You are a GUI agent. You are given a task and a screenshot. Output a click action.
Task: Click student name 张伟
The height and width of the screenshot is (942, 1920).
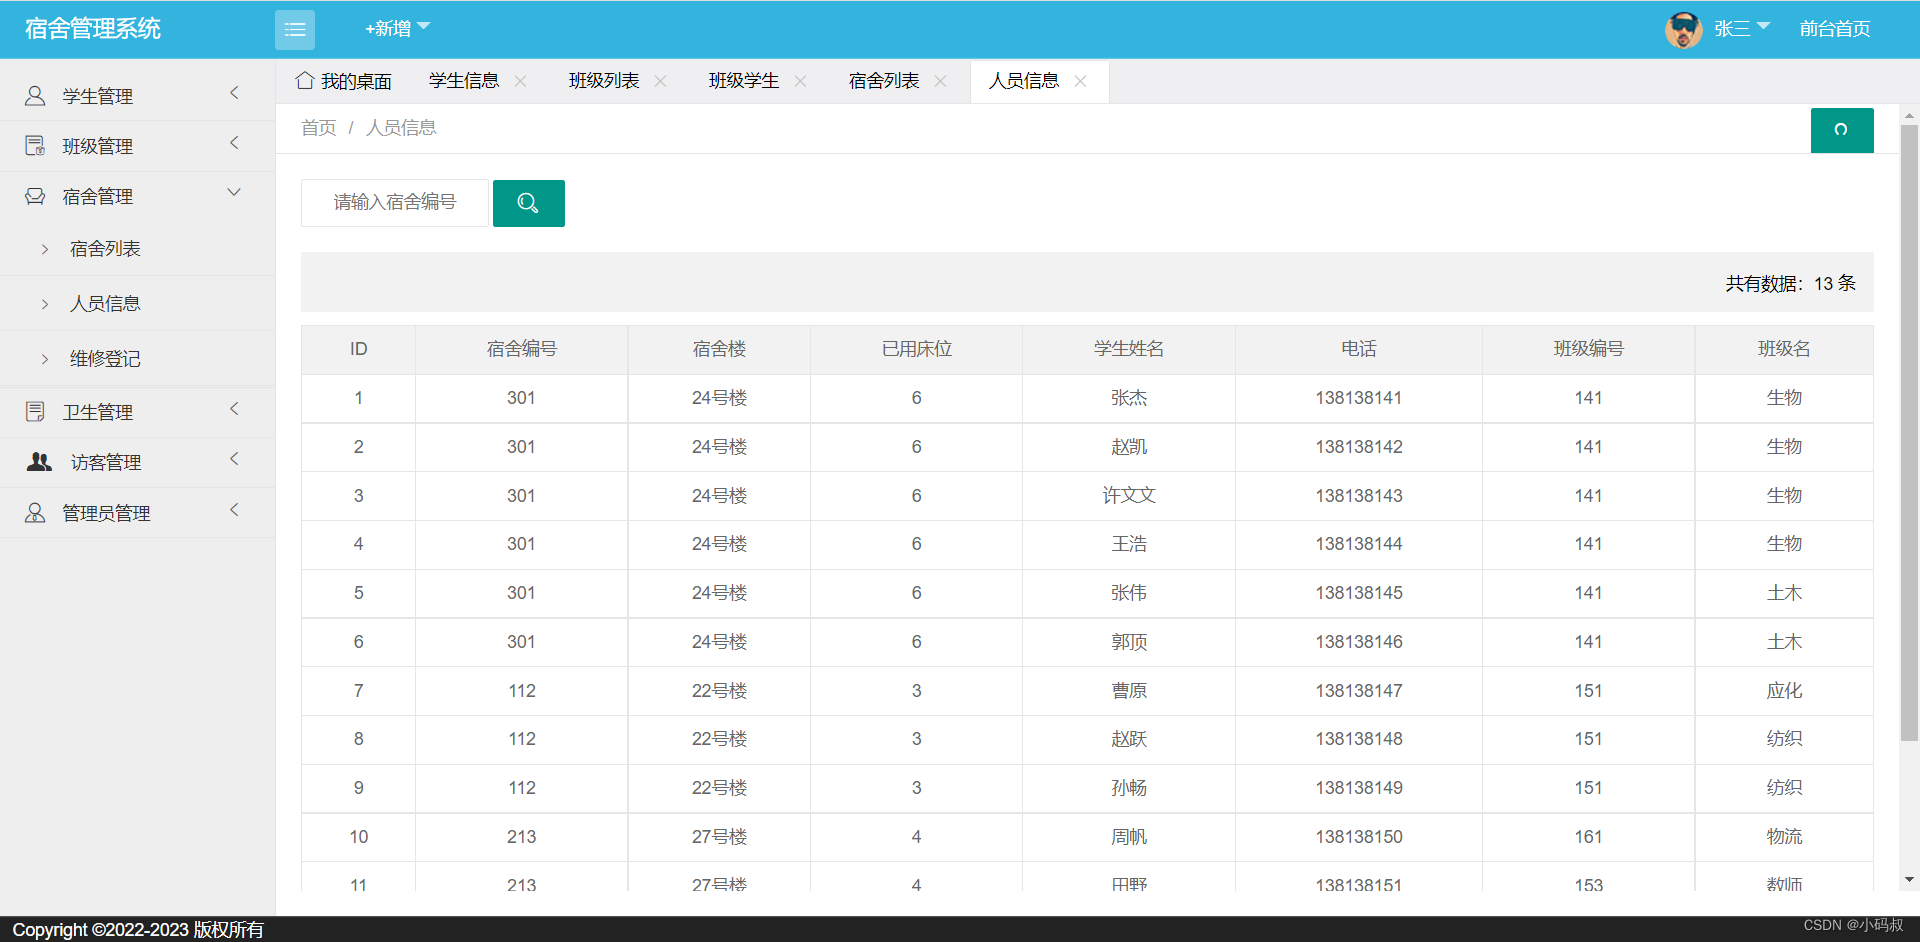click(x=1129, y=593)
